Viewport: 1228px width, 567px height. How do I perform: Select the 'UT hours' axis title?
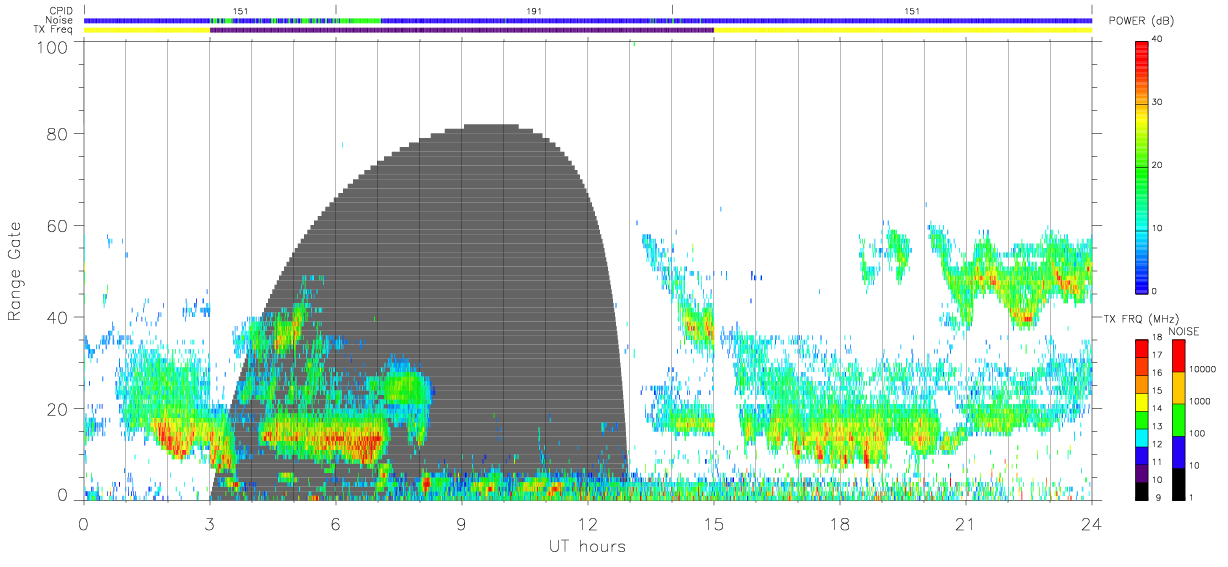[x=586, y=546]
